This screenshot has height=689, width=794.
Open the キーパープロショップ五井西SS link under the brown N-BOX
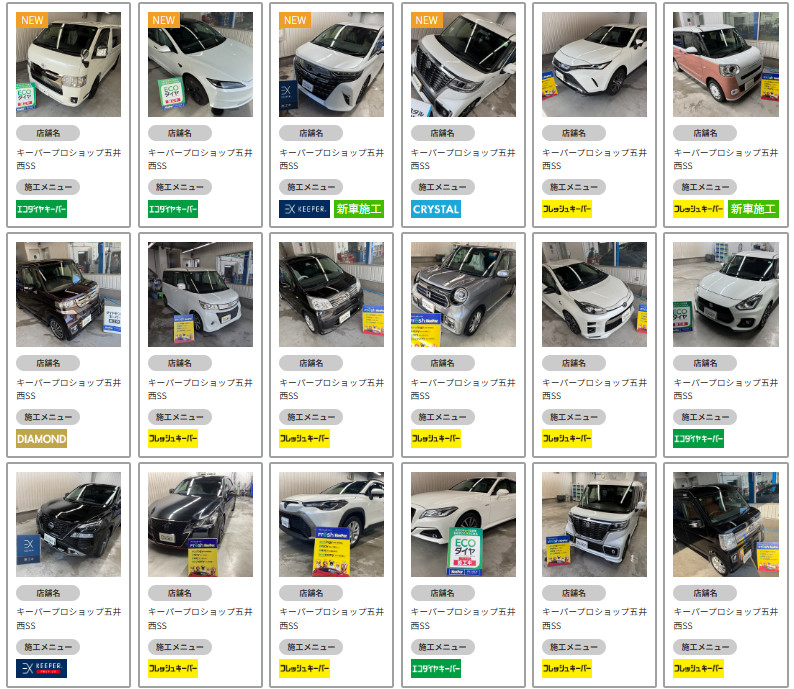[68, 389]
